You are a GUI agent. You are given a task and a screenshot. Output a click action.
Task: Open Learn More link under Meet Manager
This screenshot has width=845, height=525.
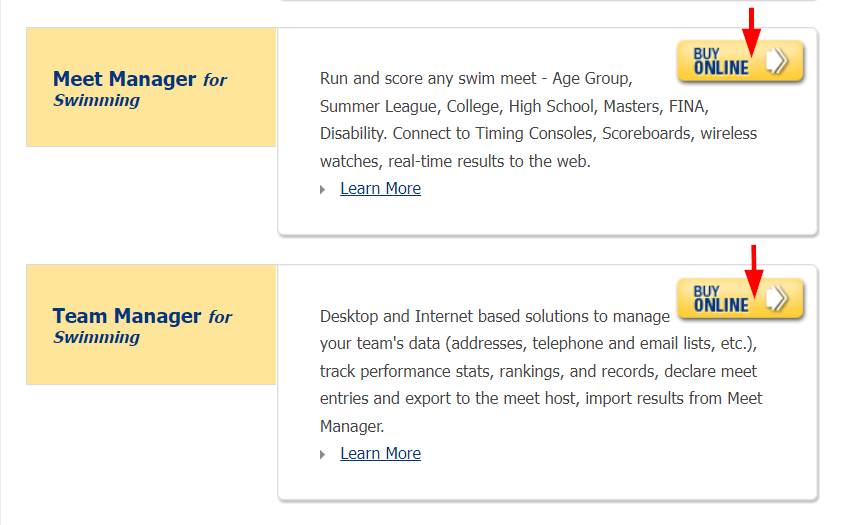(380, 189)
